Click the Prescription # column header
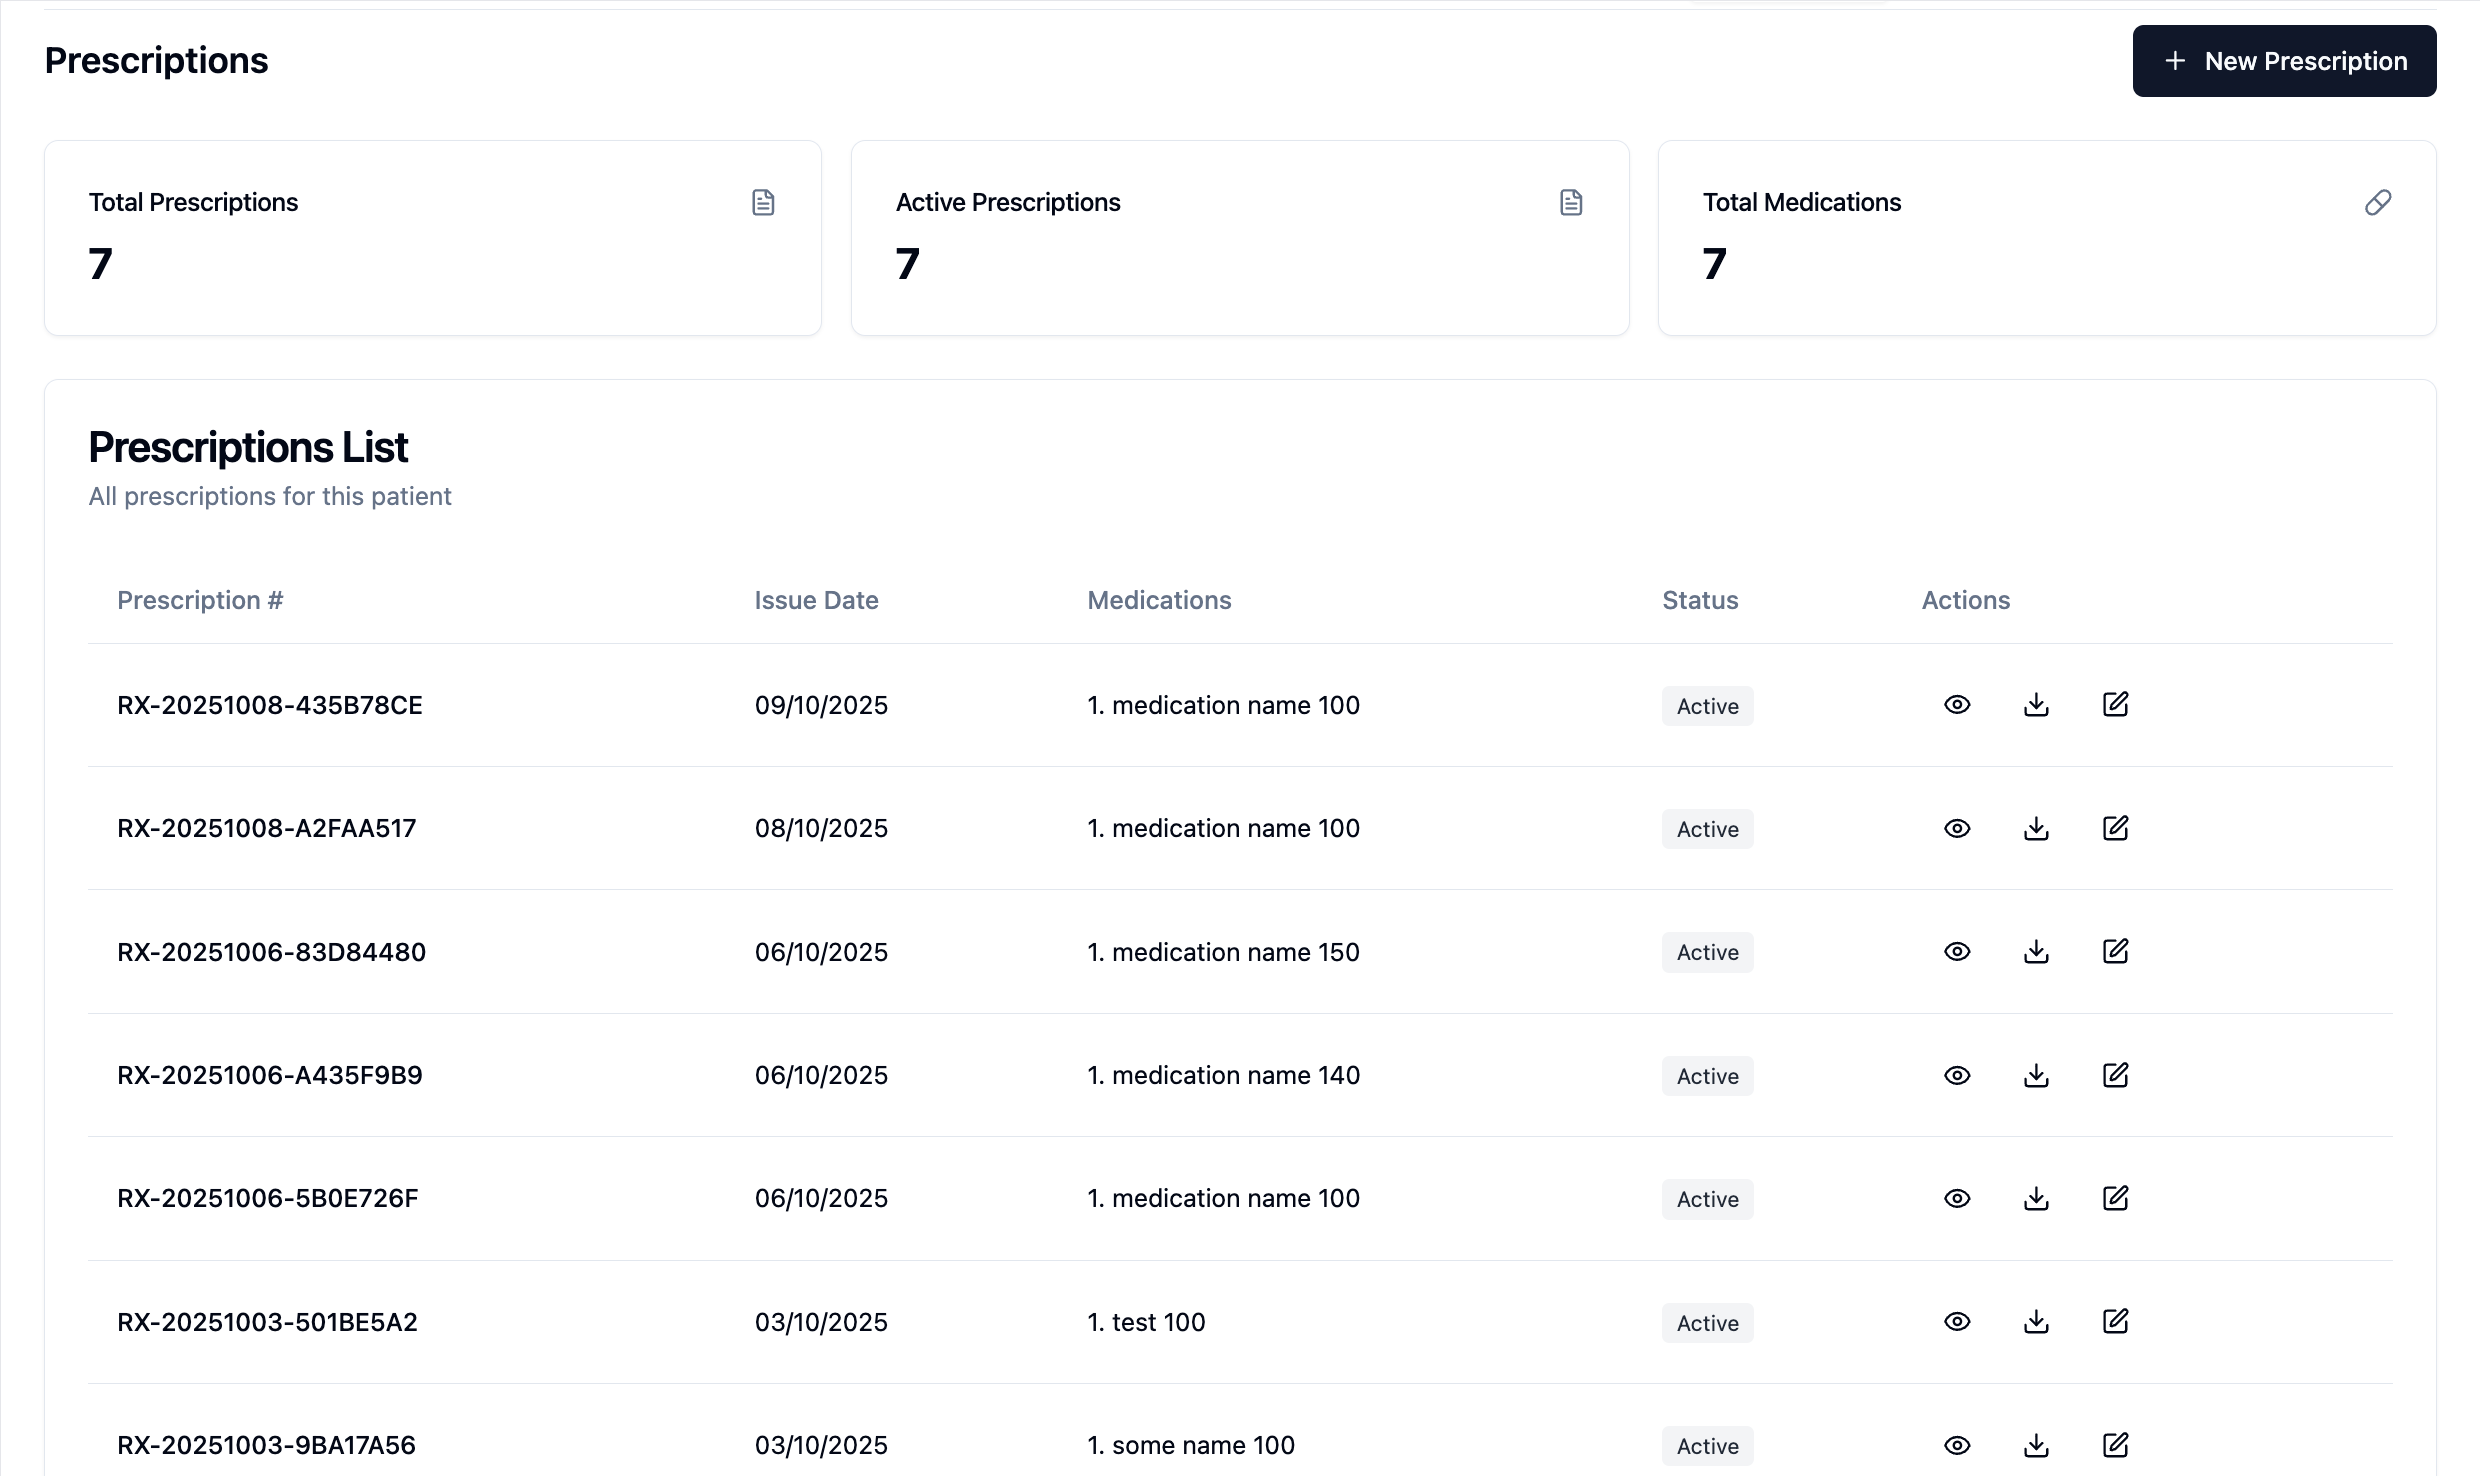Screen dimensions: 2480x1476 tap(200, 600)
